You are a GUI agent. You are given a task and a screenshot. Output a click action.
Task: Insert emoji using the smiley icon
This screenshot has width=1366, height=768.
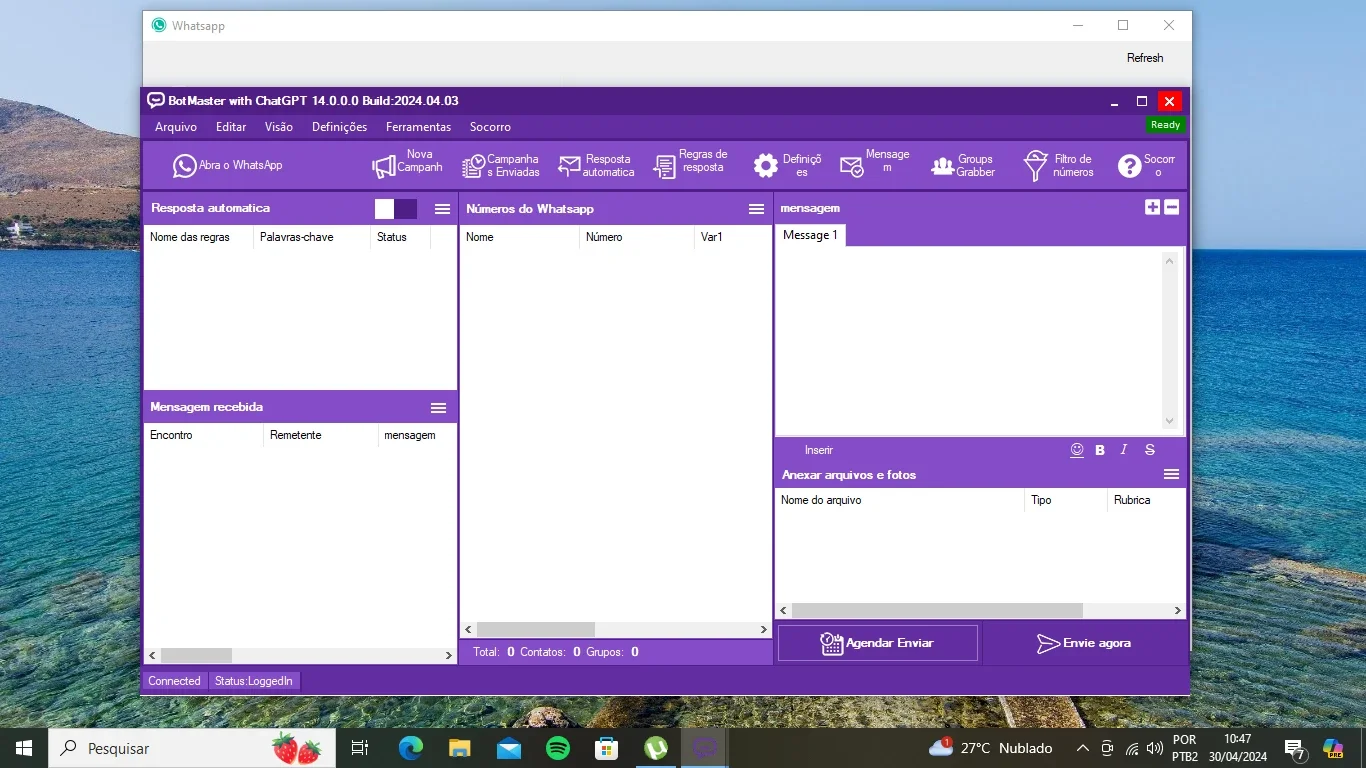point(1077,450)
